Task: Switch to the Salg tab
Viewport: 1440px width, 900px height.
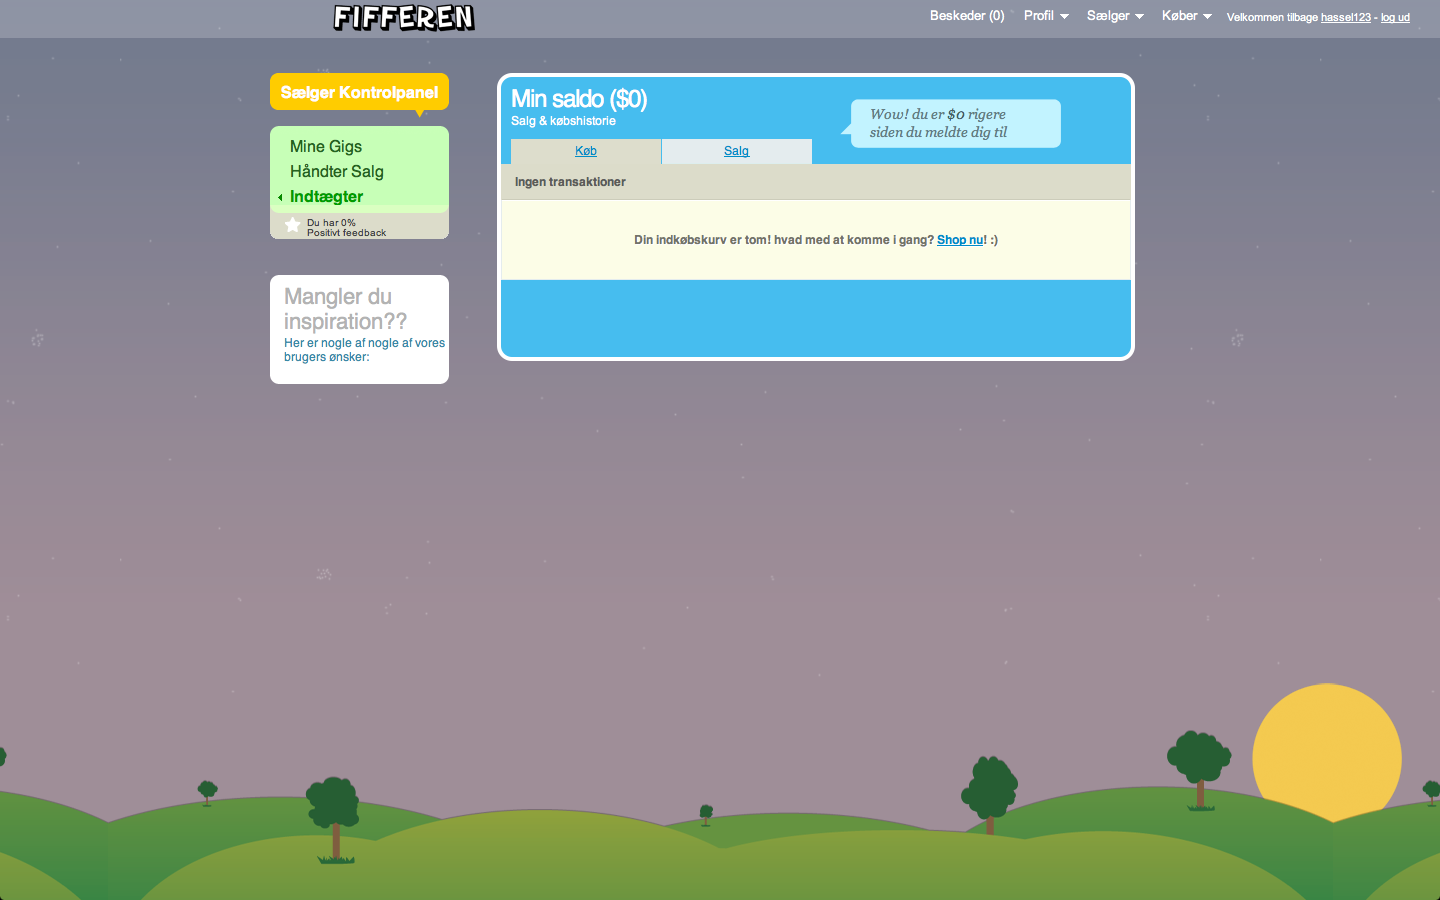Action: point(736,151)
